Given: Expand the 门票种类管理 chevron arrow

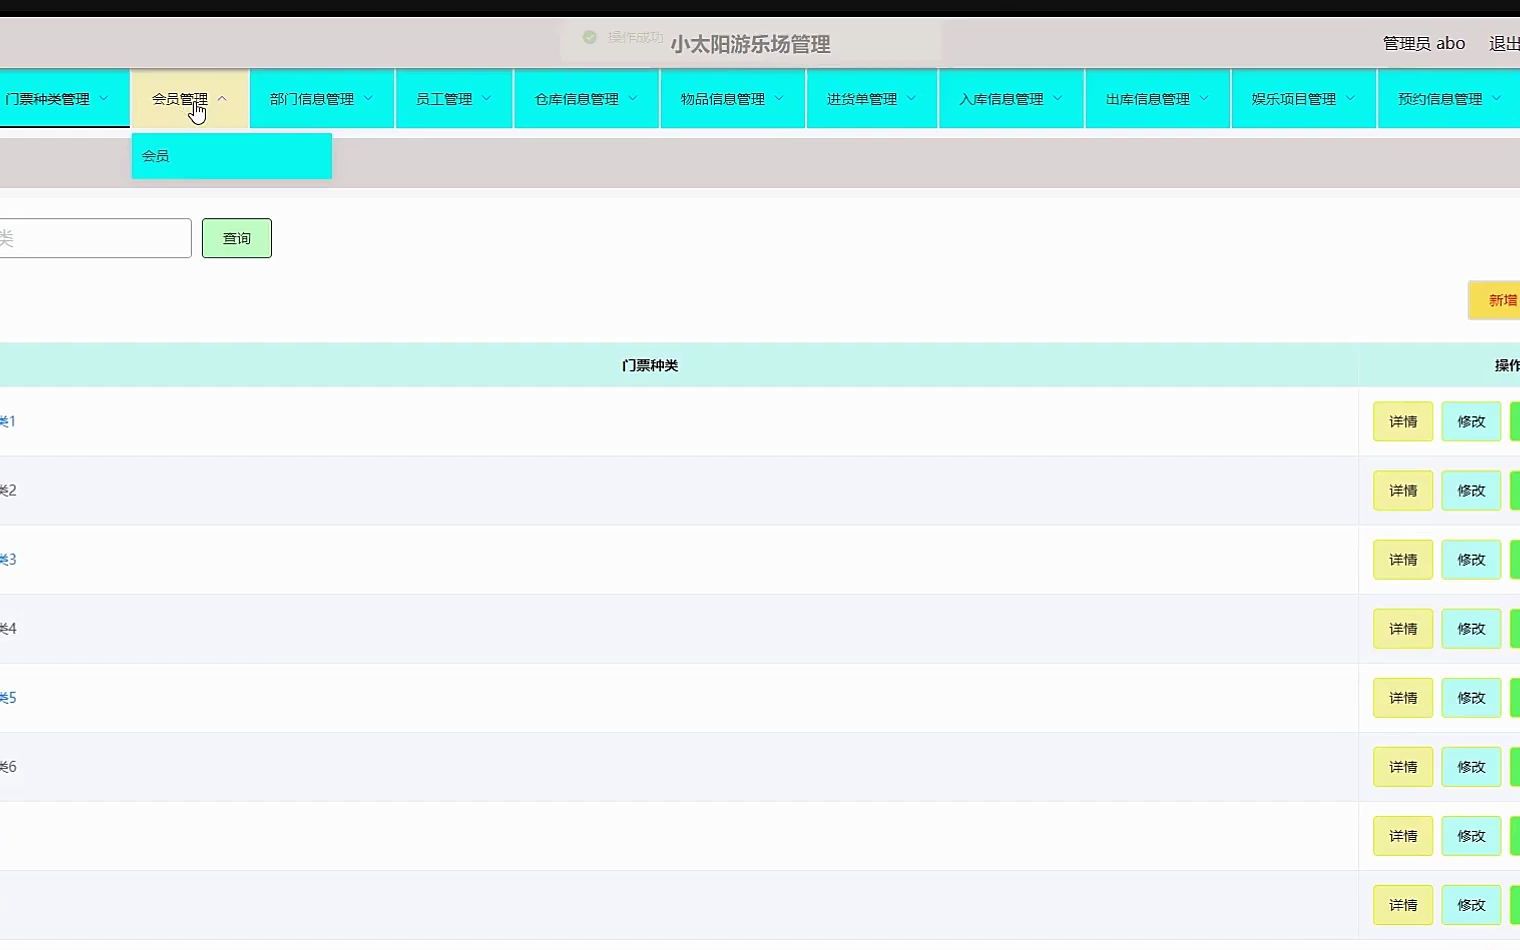Looking at the screenshot, I should [104, 98].
